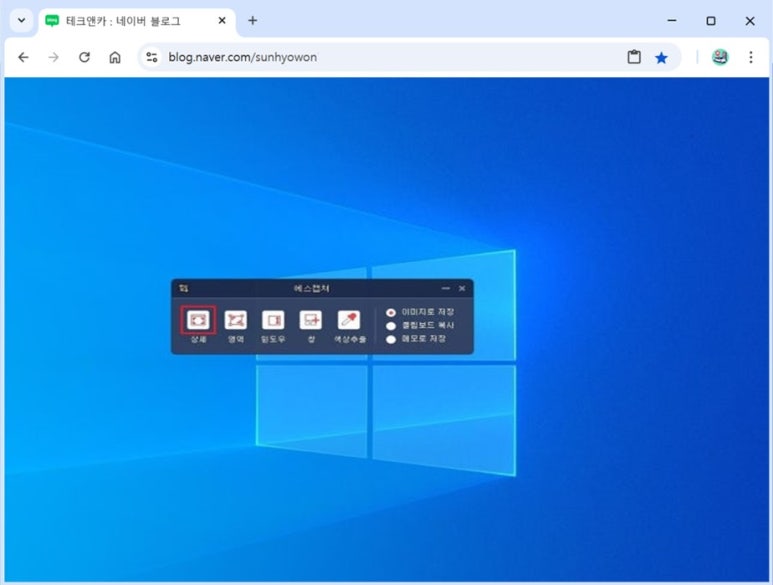Viewport: 773px width, 585px height.
Task: Select the full-screen capture icon in 에스캡처
Action: tap(198, 320)
